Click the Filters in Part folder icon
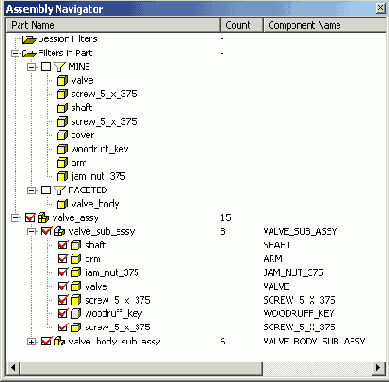389x382 pixels. coord(29,53)
